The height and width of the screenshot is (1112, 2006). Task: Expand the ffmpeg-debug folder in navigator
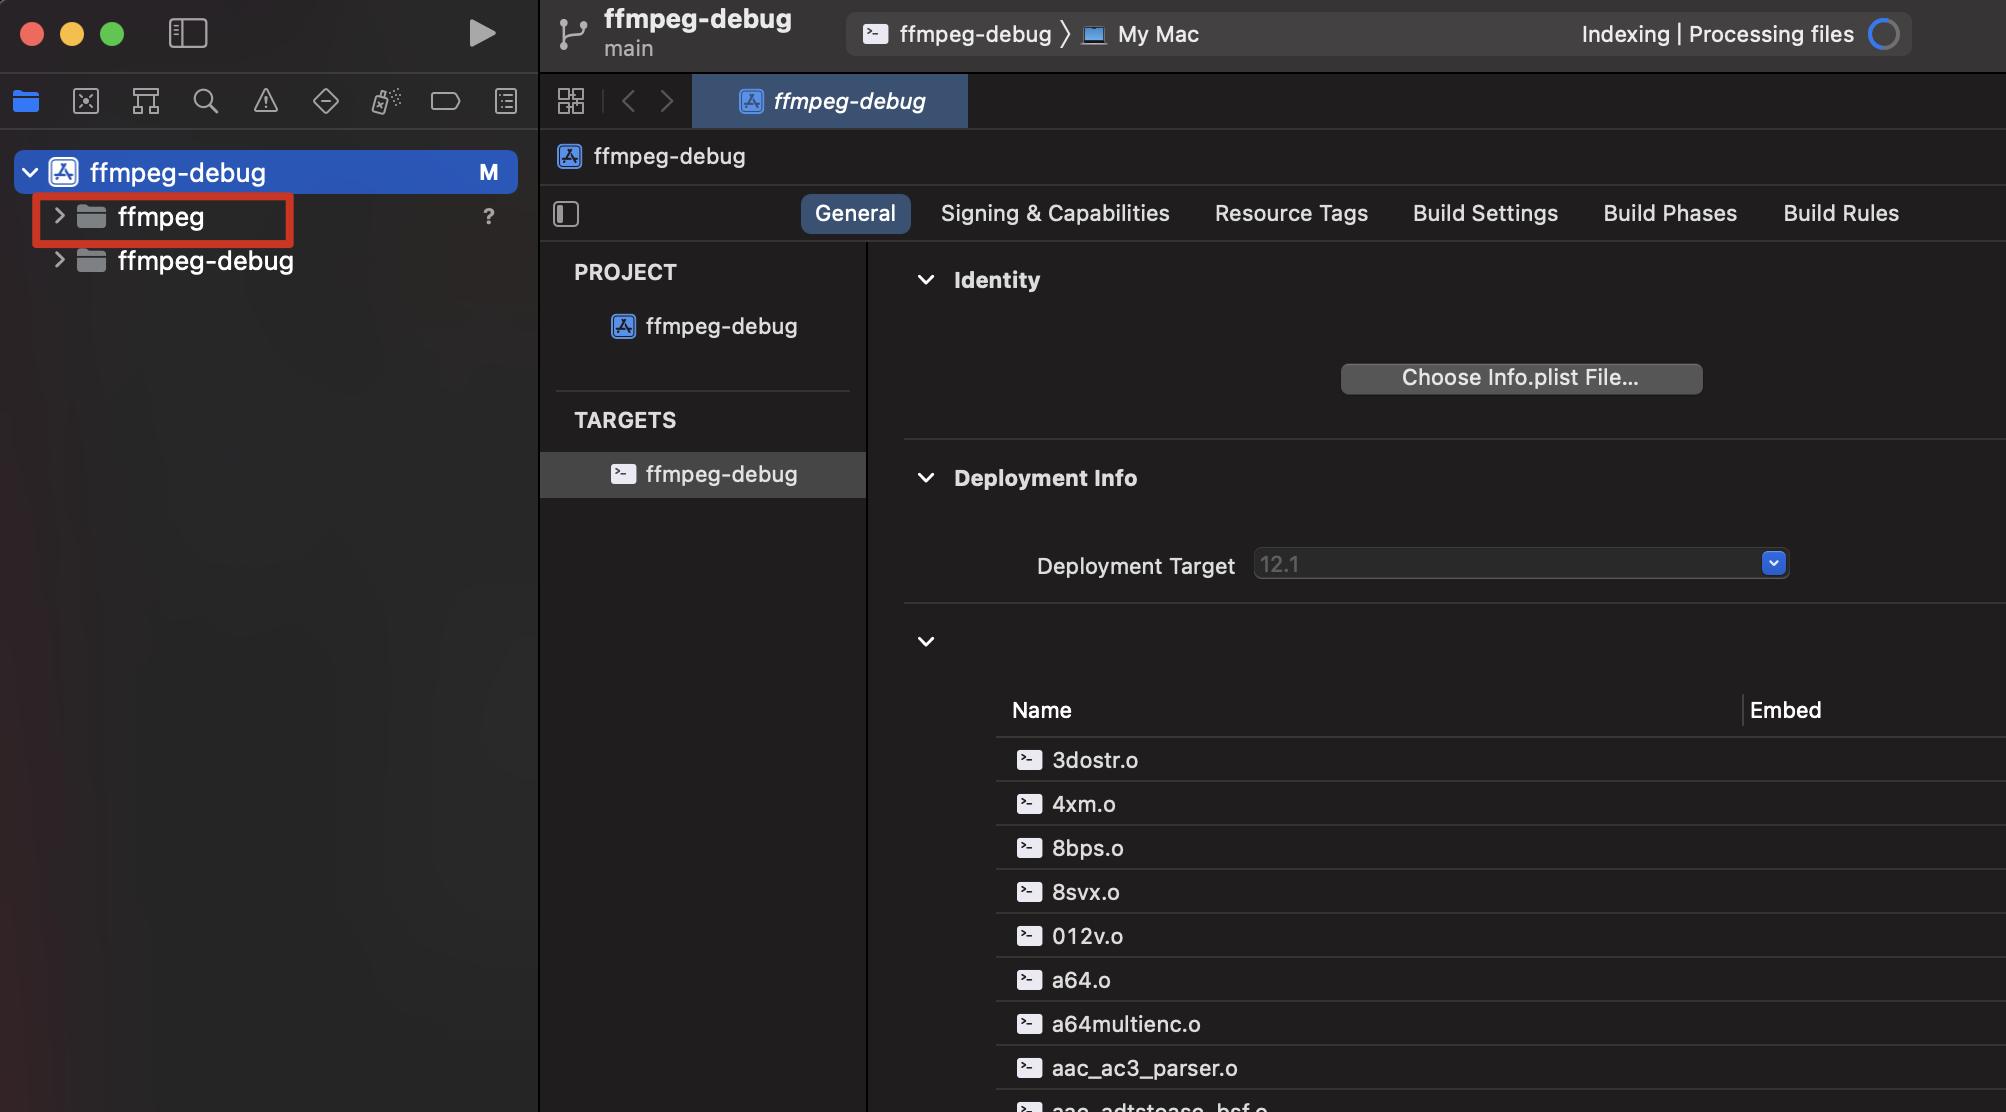coord(59,260)
